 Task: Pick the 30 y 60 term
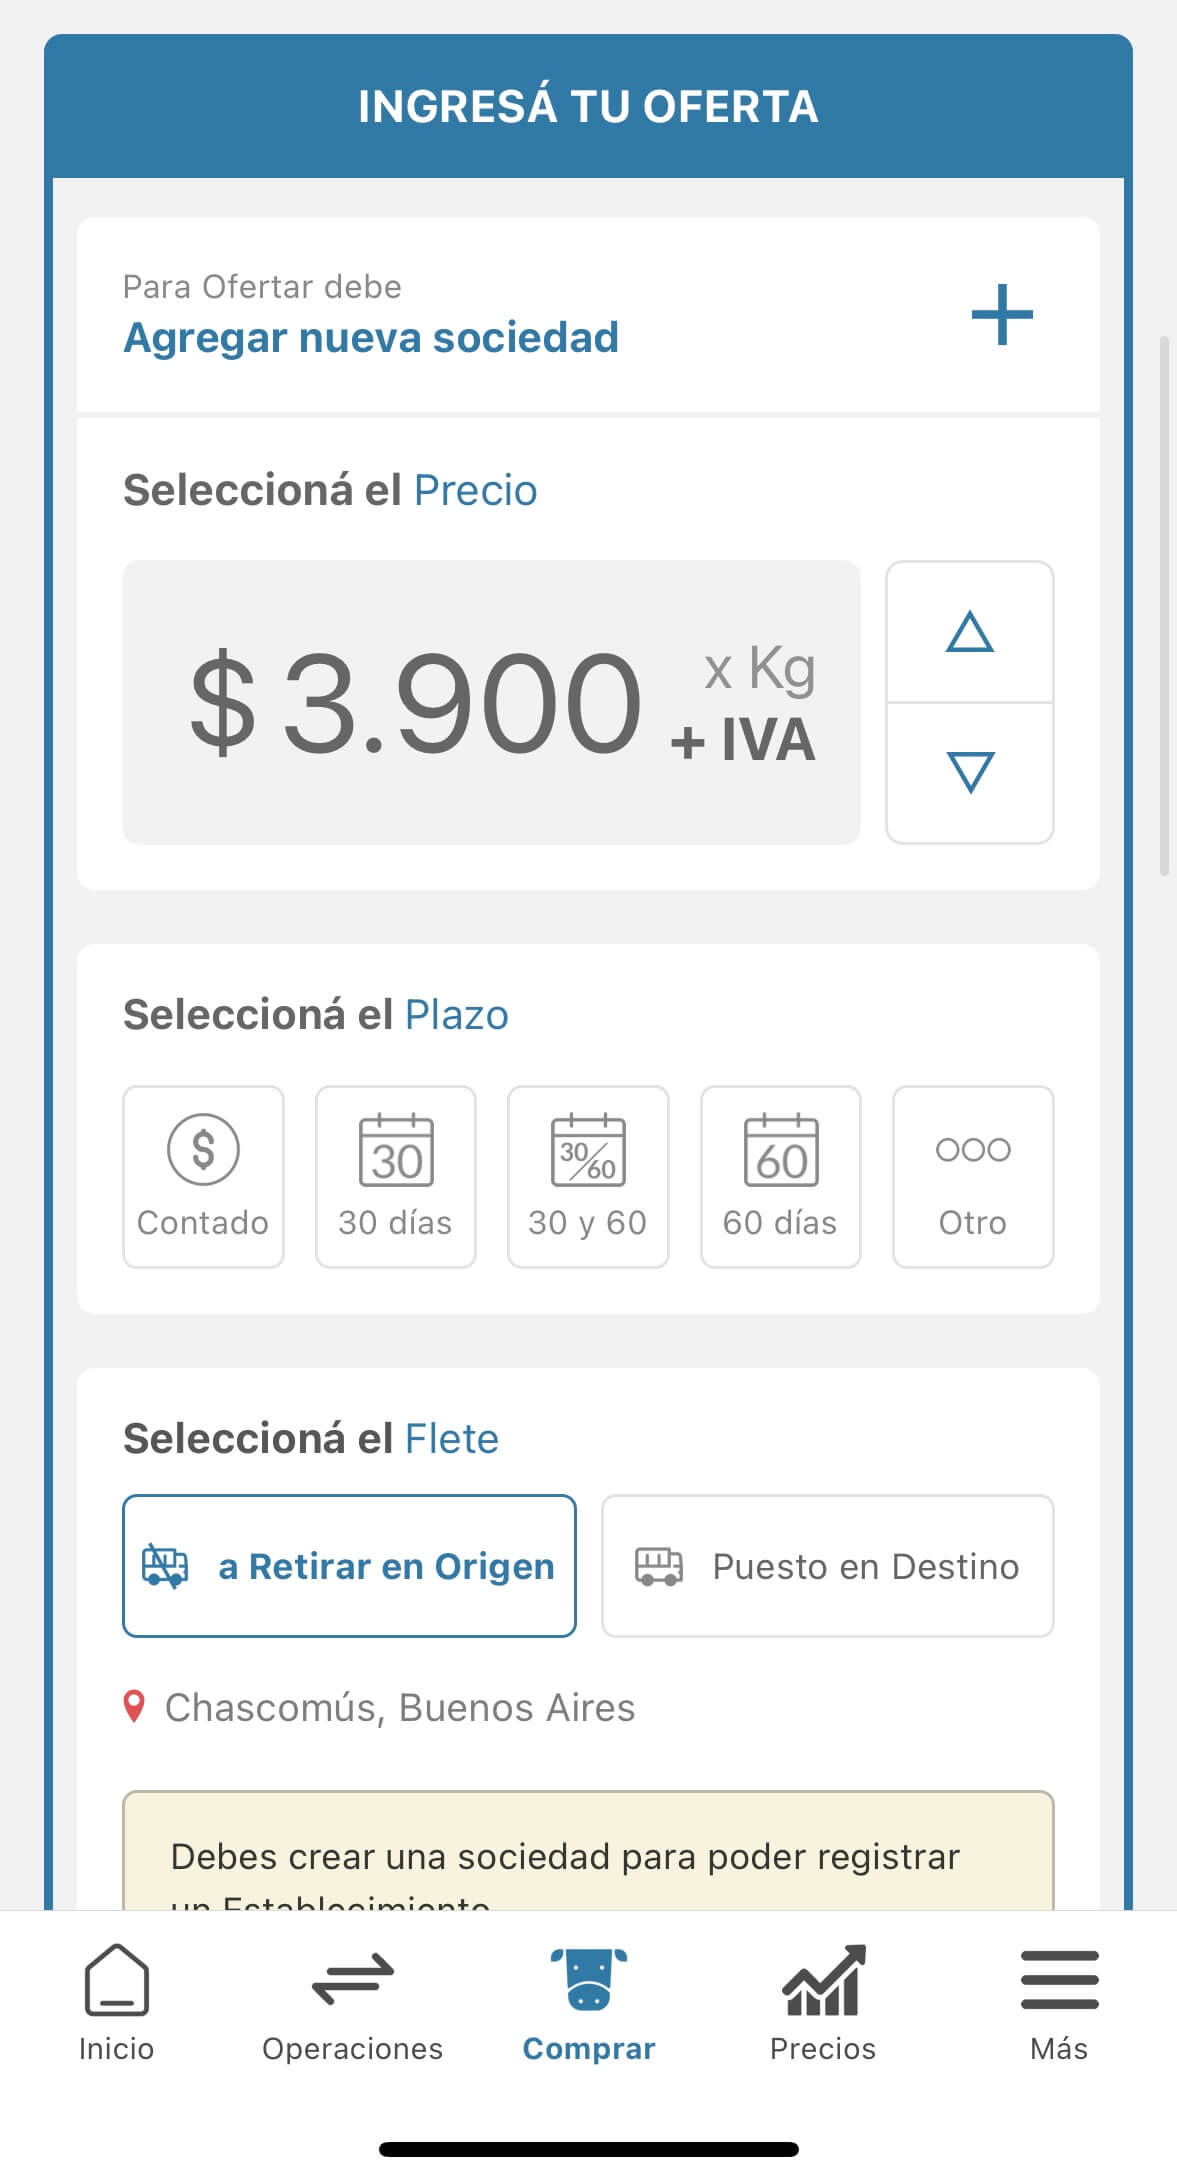(588, 1176)
